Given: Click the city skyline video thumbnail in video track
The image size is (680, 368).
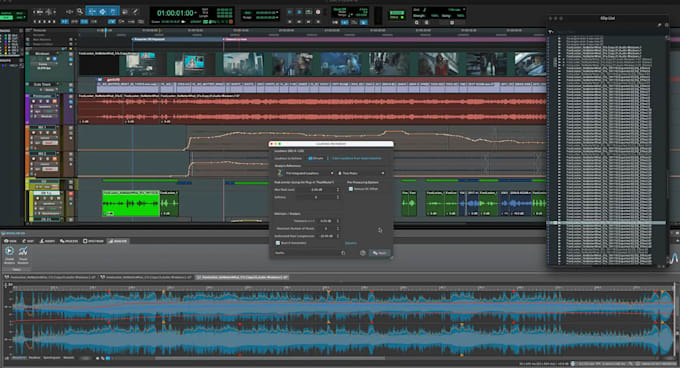Looking at the screenshot, I should [x=243, y=64].
